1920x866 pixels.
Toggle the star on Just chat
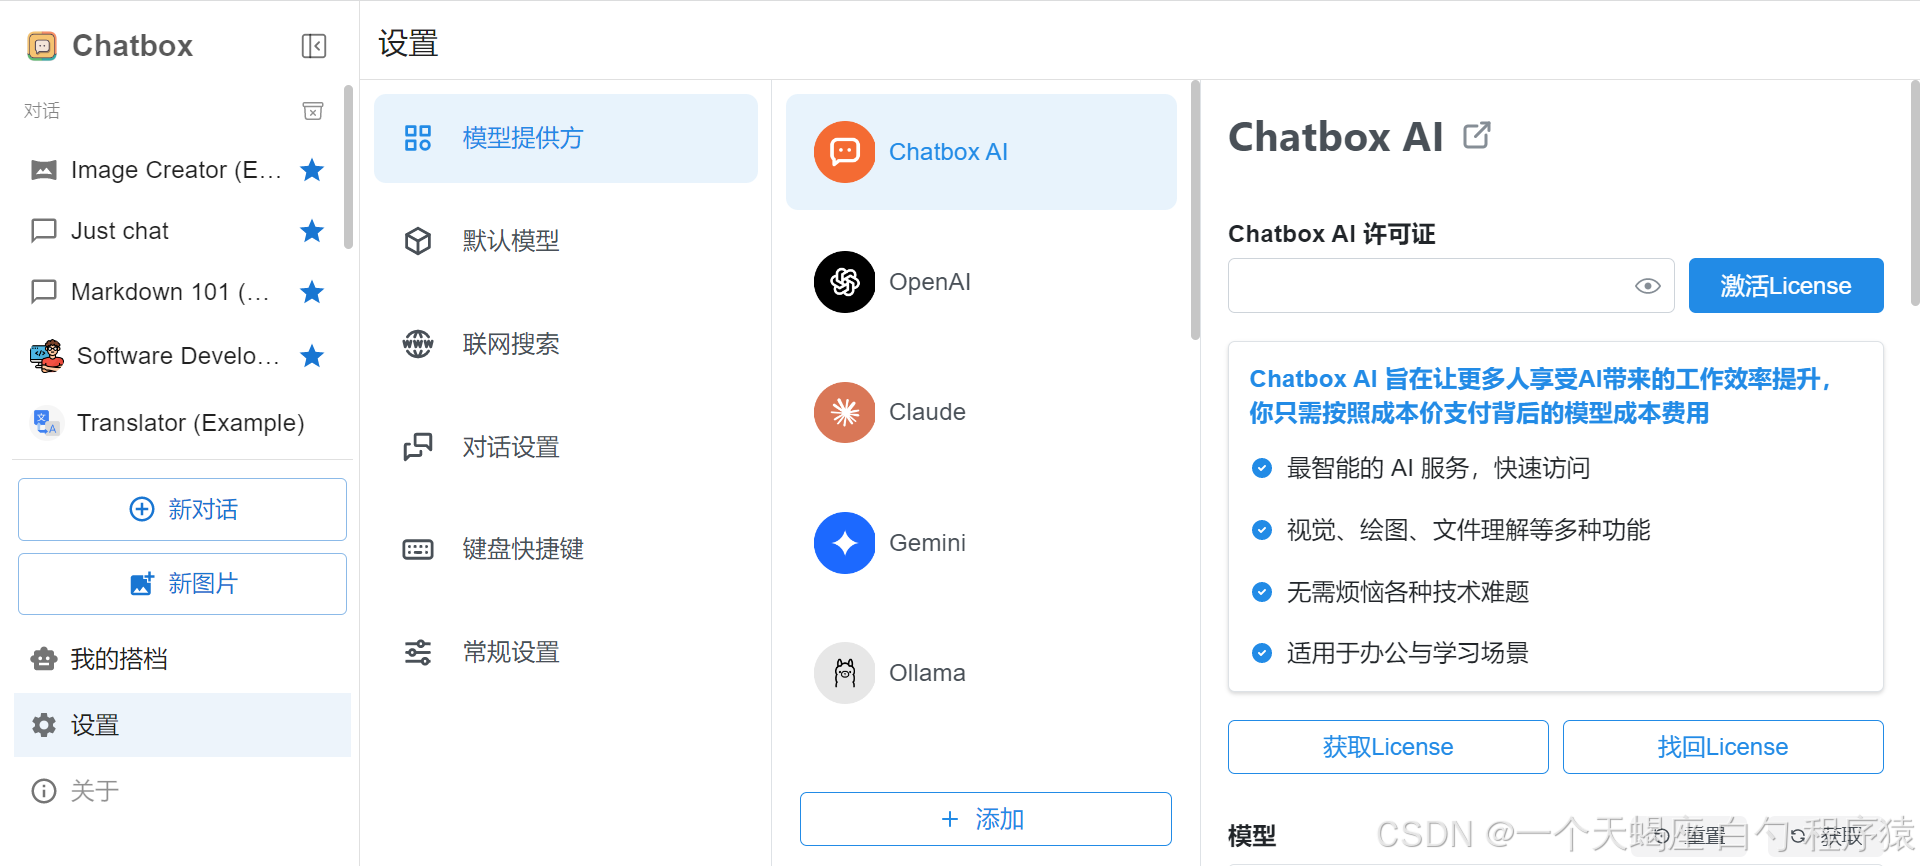tap(312, 231)
